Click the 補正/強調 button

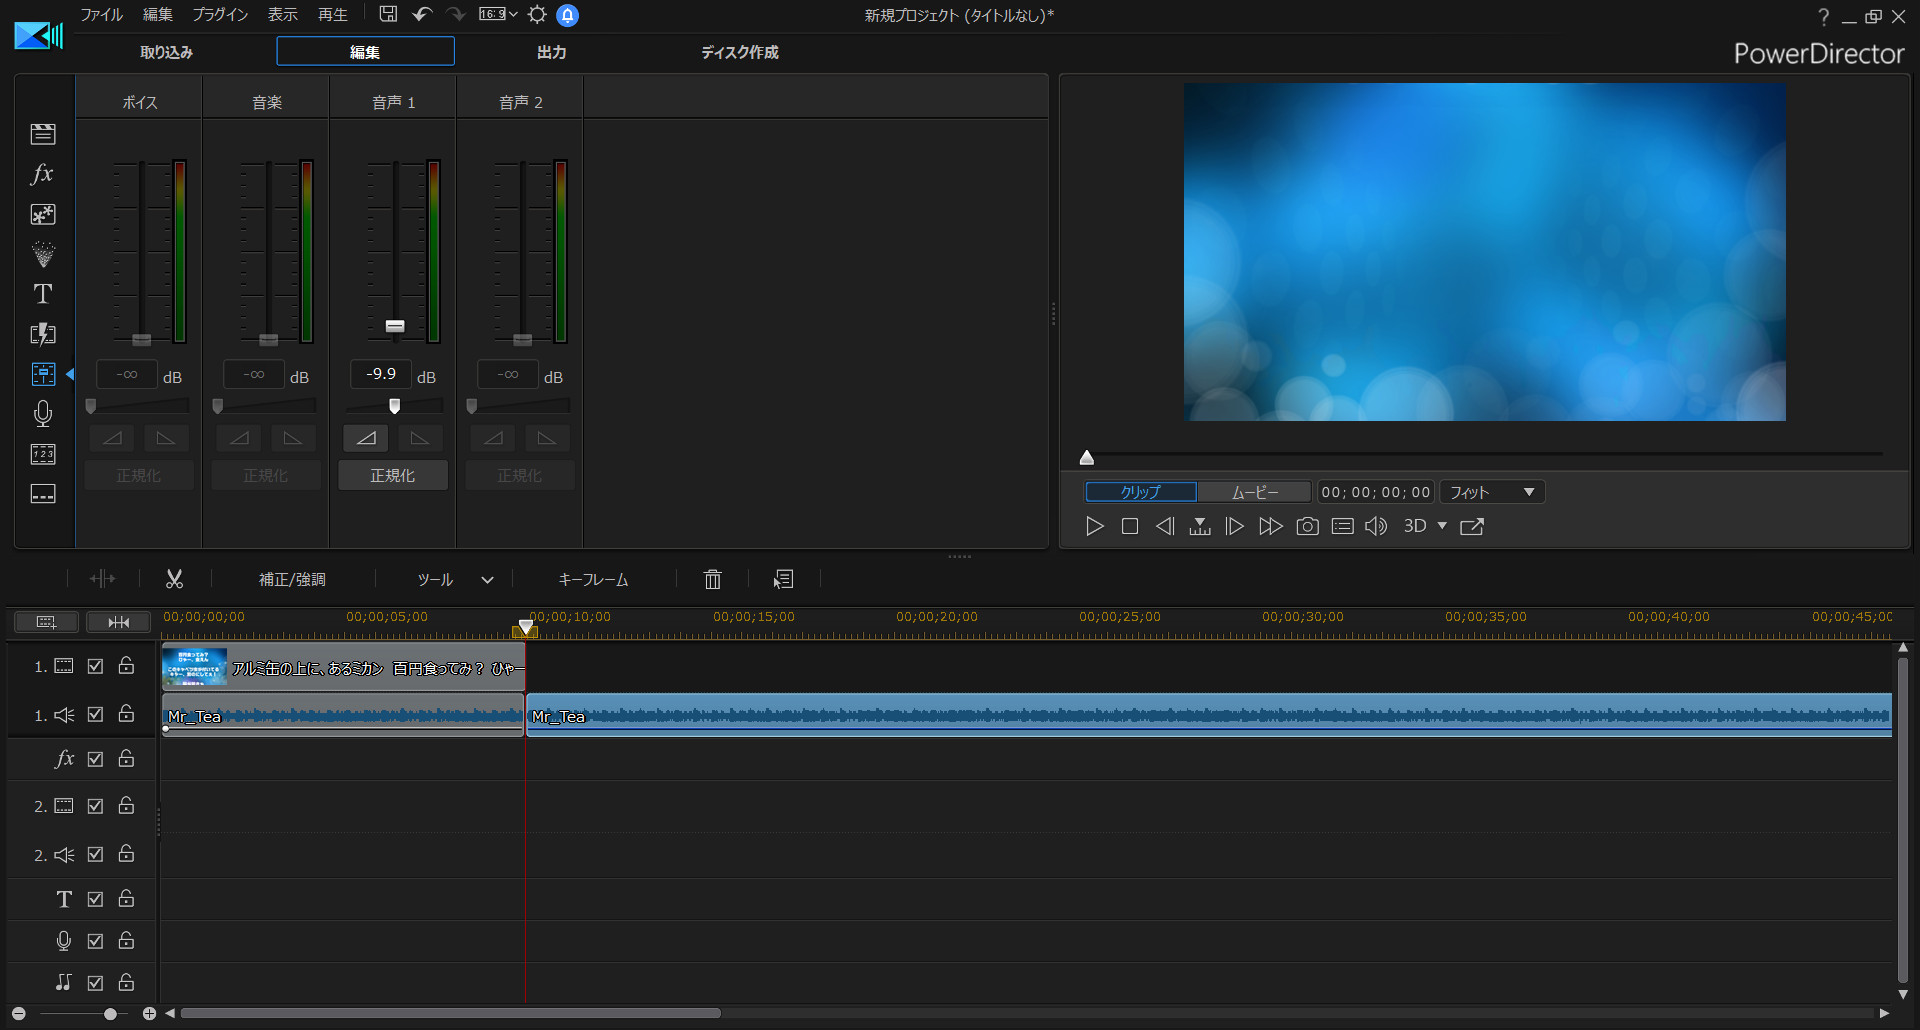tap(292, 580)
